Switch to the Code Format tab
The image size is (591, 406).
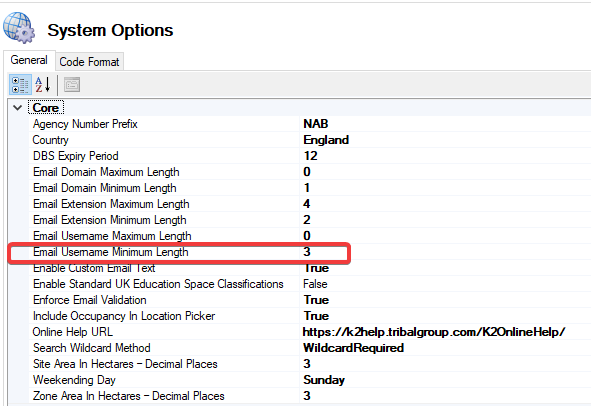[x=89, y=61]
